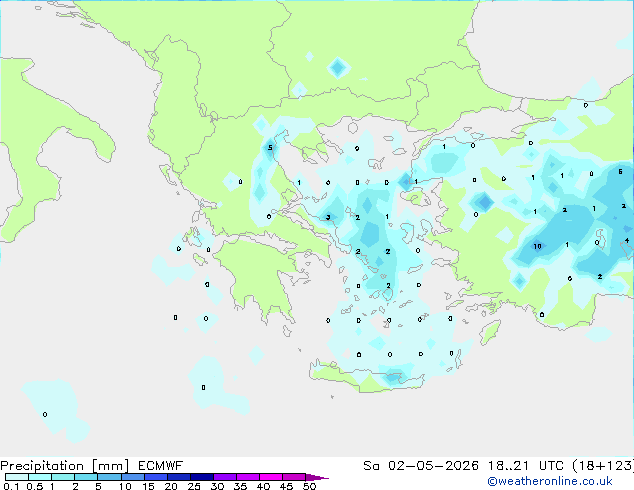Screen dimensions: 634x490
Task: Click the legend swatch between 20 and 25
Action: [178, 477]
